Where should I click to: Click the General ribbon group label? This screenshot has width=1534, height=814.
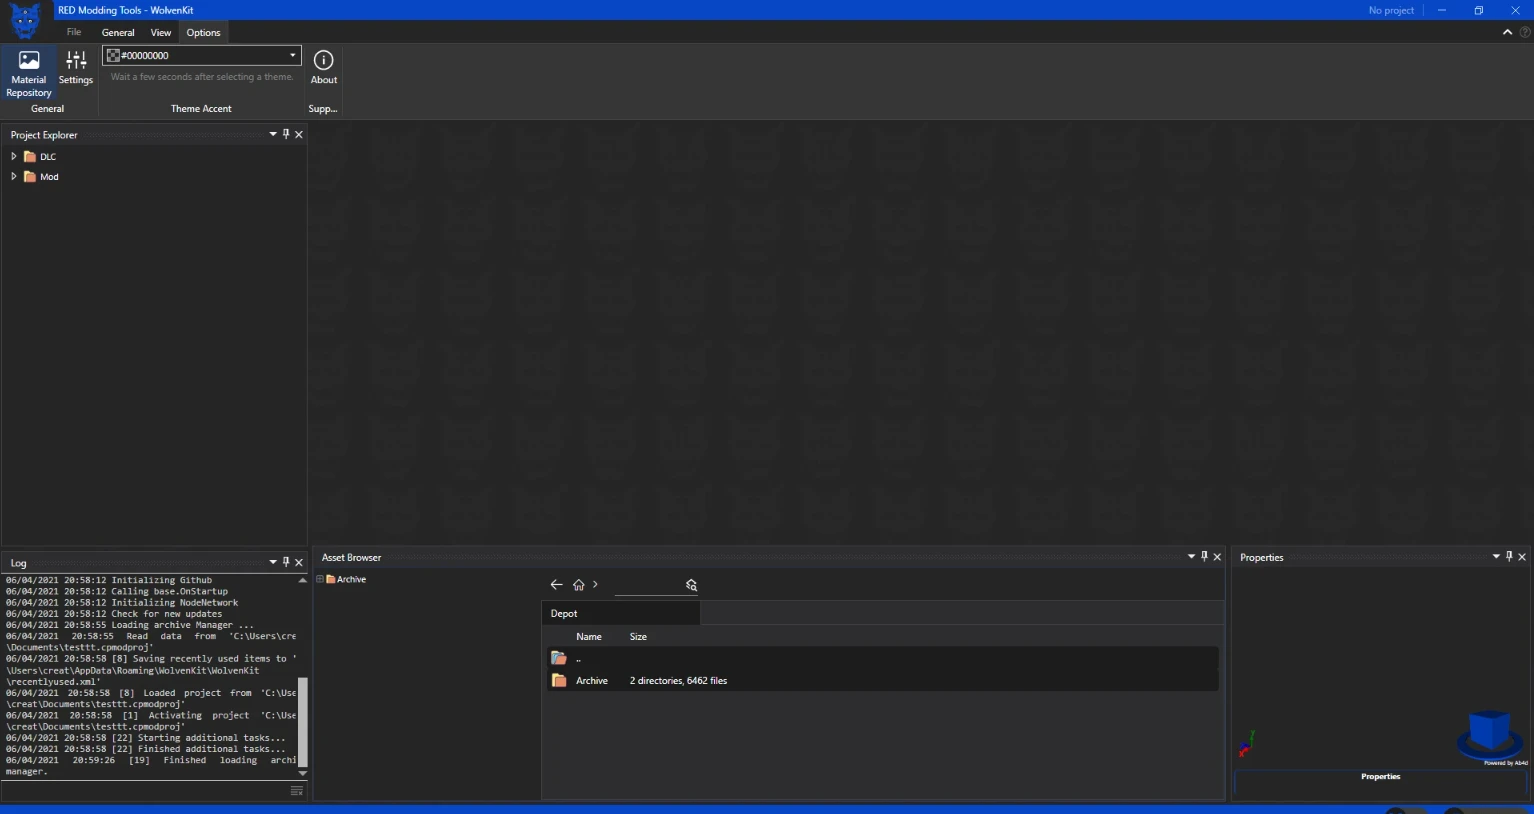click(47, 109)
